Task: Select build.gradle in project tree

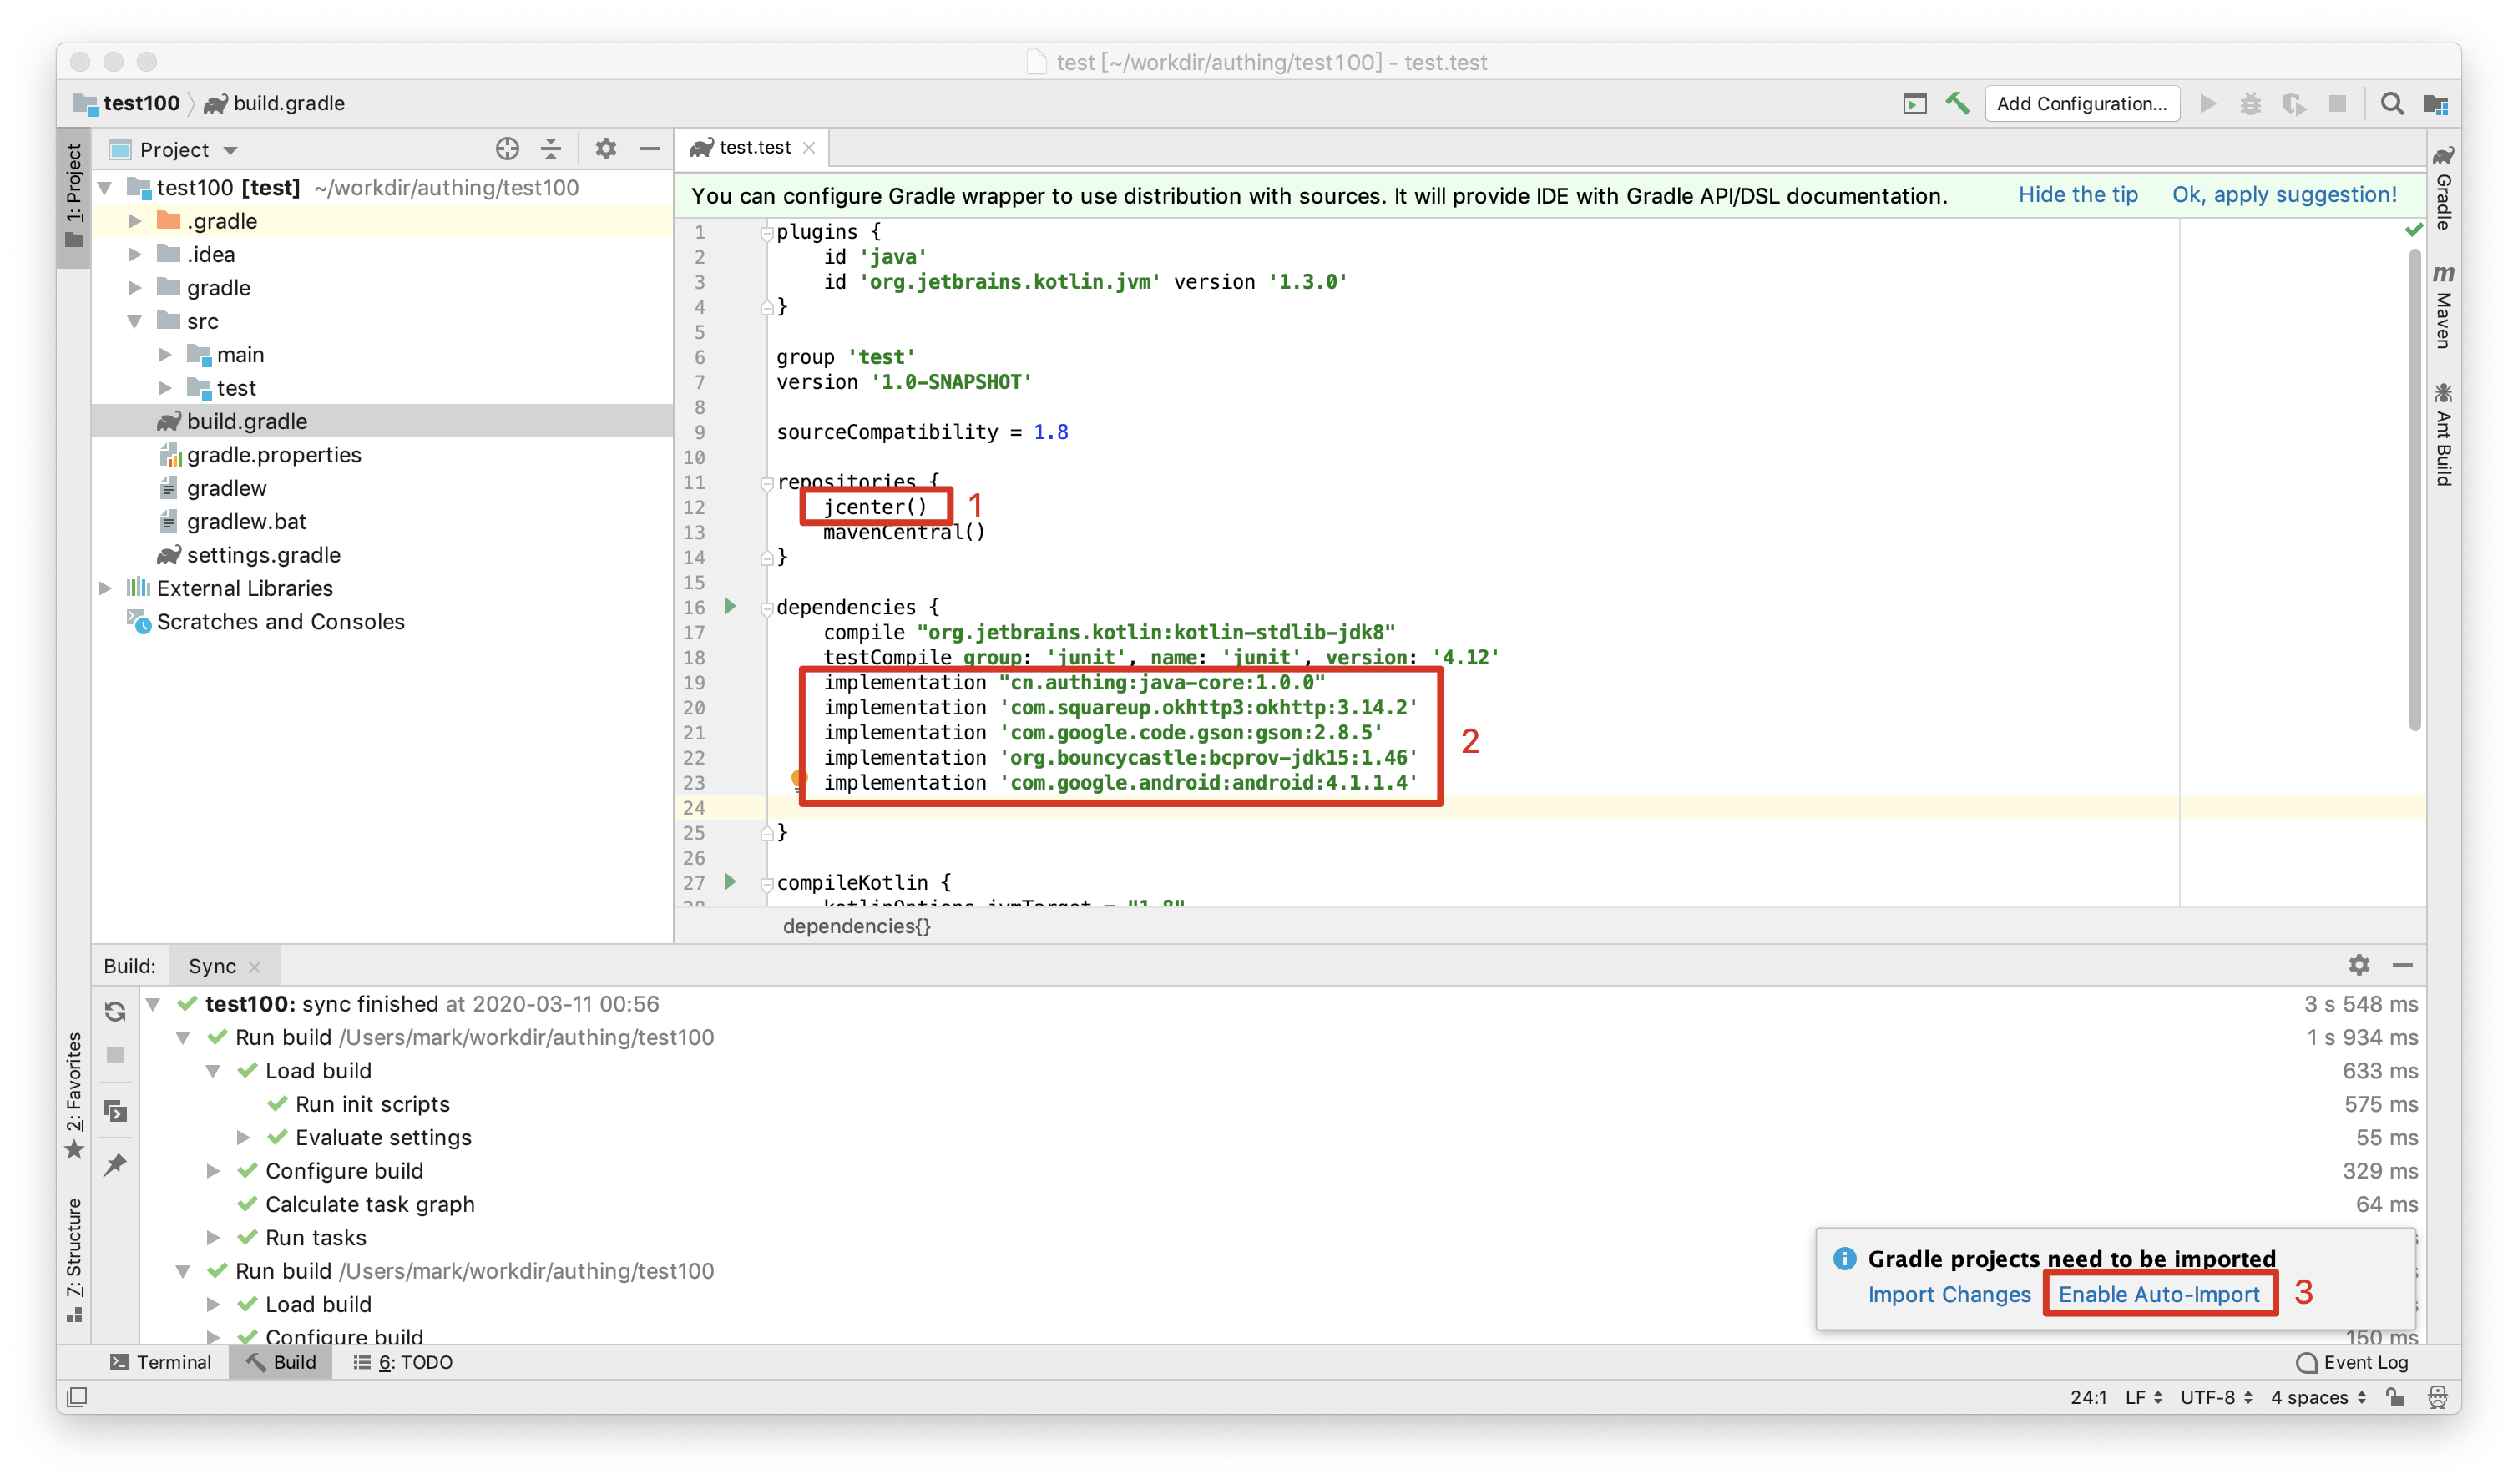Action: [382, 421]
